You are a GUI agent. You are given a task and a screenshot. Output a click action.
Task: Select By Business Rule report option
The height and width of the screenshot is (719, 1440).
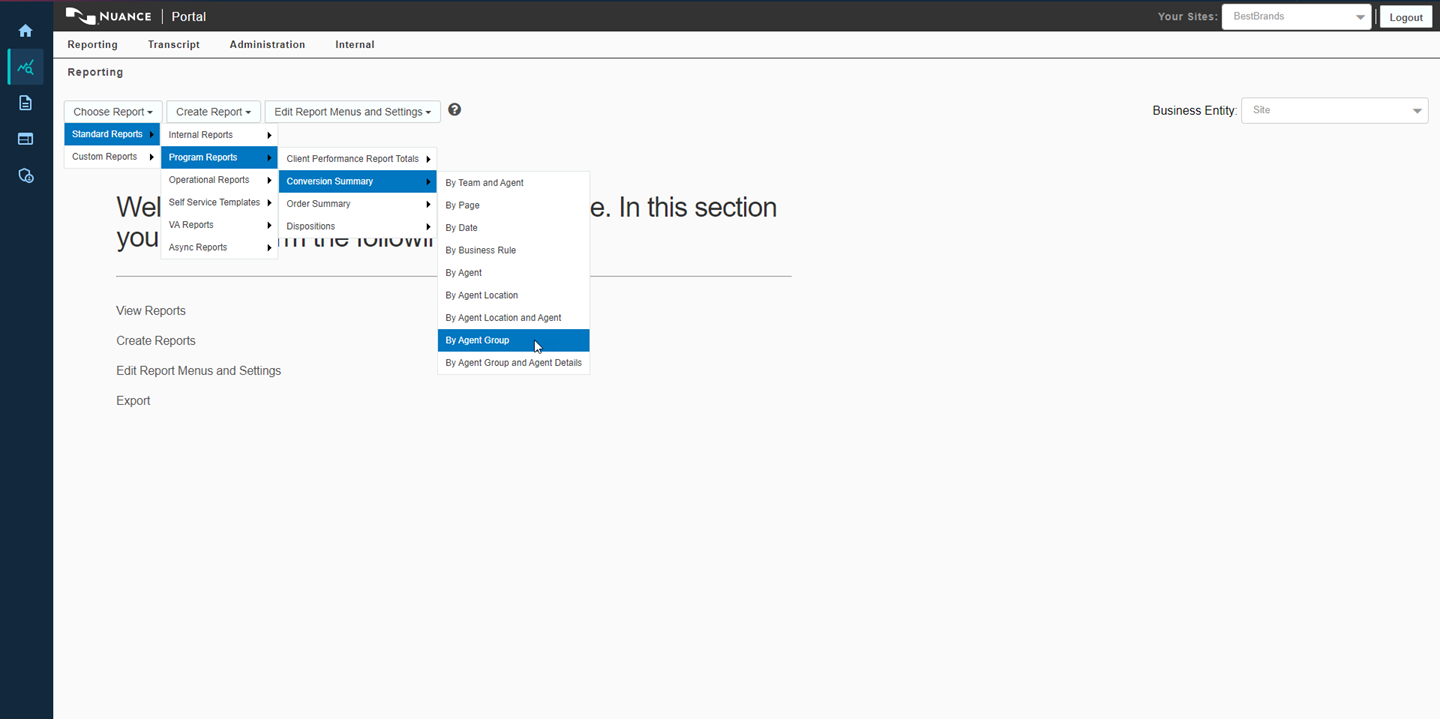[x=480, y=250]
